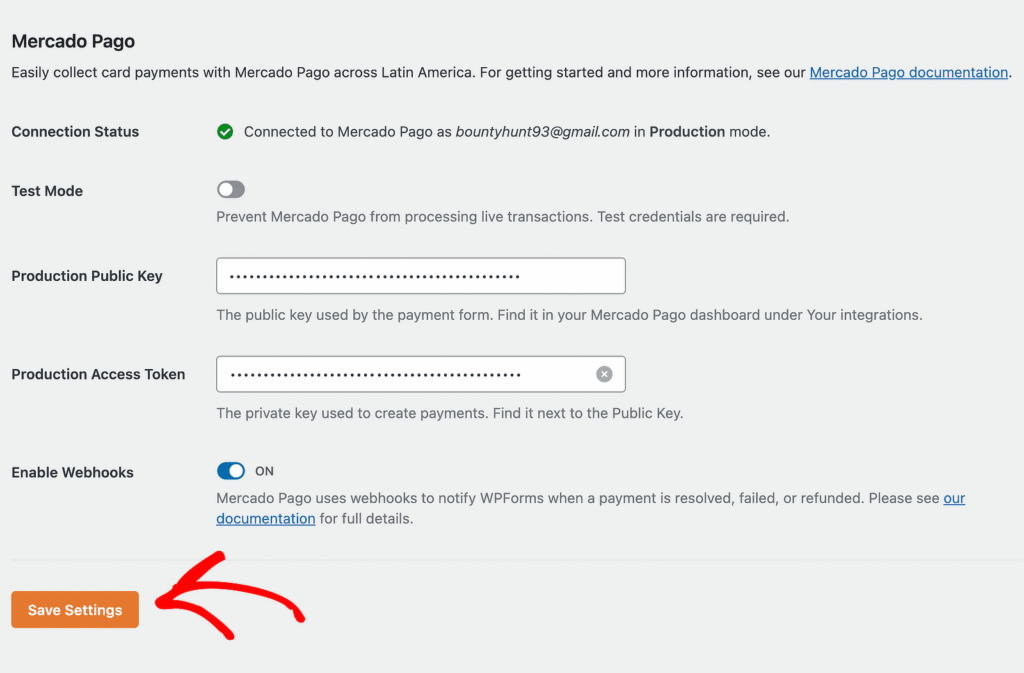
Task: Clear the Production Access Token field
Action: tap(604, 374)
